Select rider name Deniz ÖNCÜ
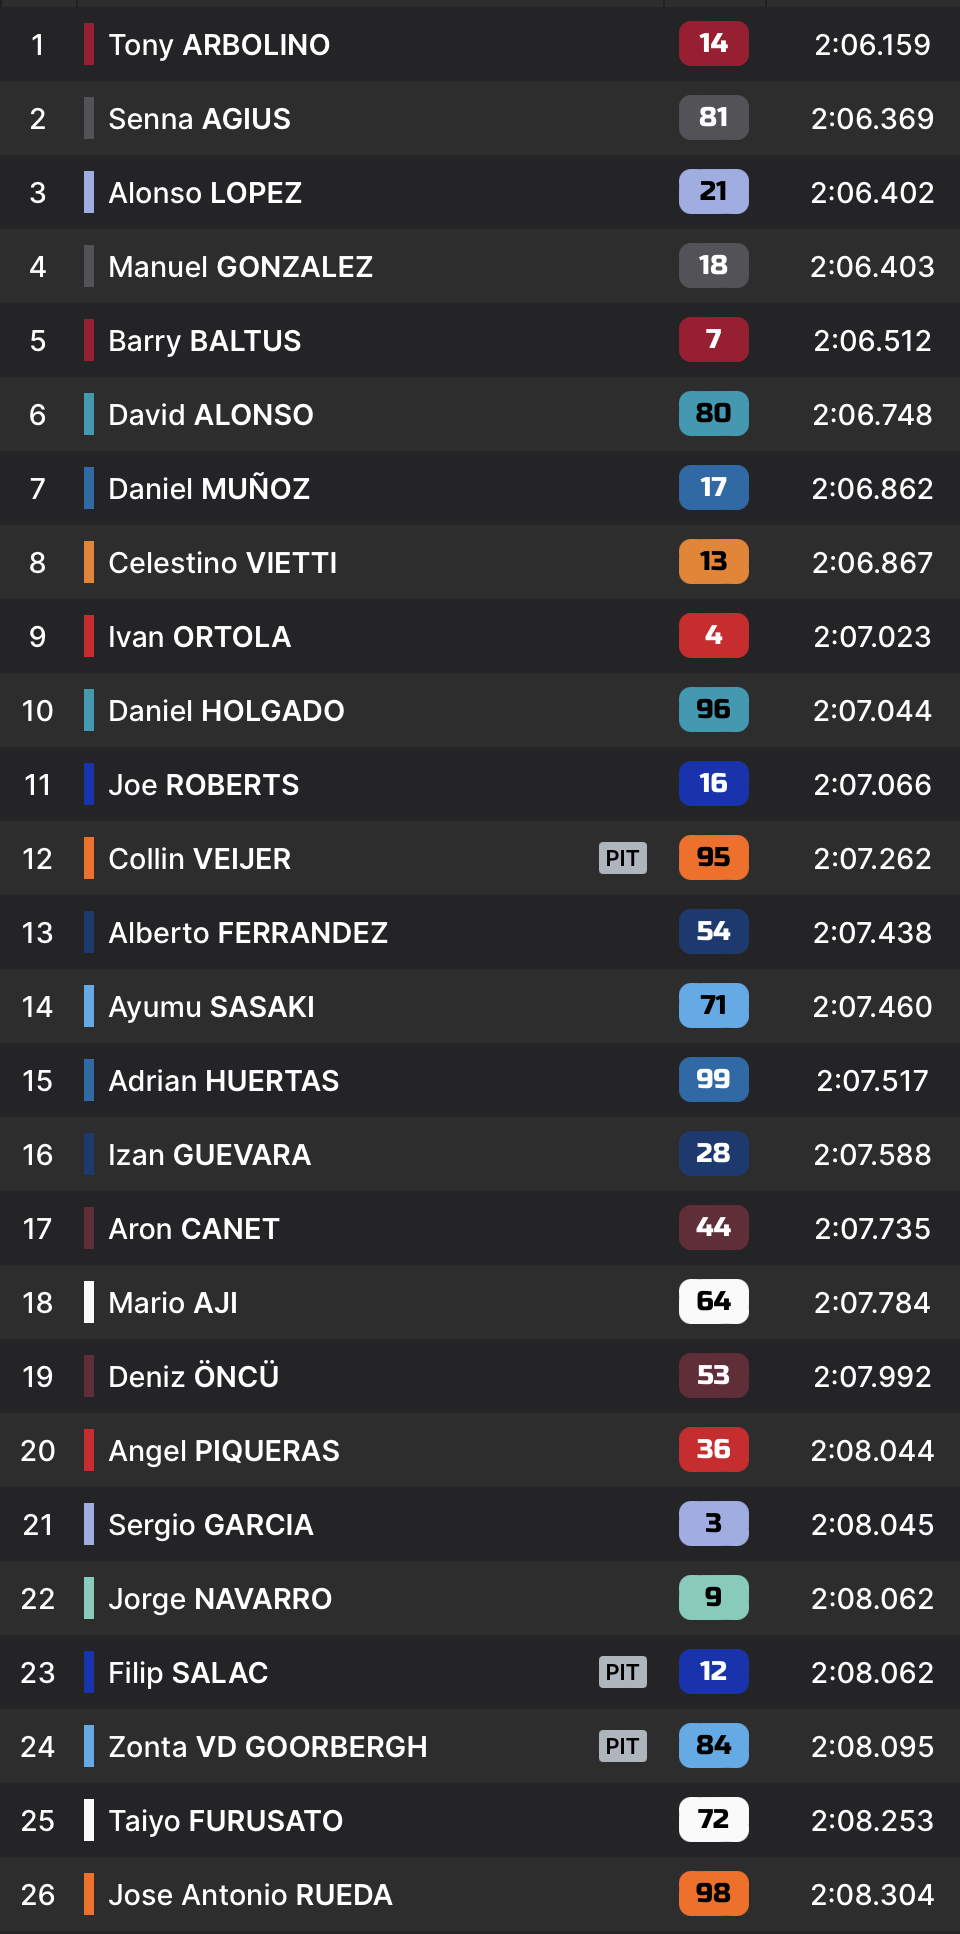This screenshot has width=960, height=1934. tap(193, 1377)
